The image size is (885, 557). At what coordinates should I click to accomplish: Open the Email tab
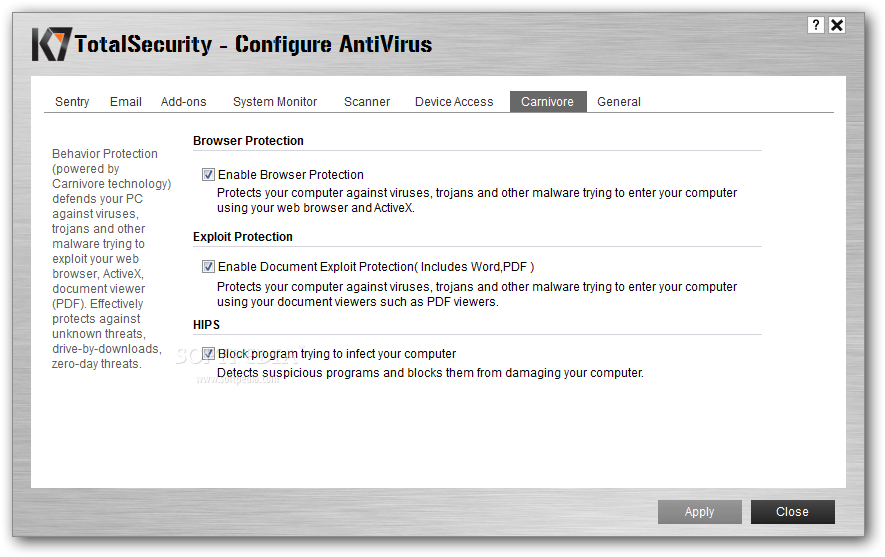pyautogui.click(x=125, y=102)
